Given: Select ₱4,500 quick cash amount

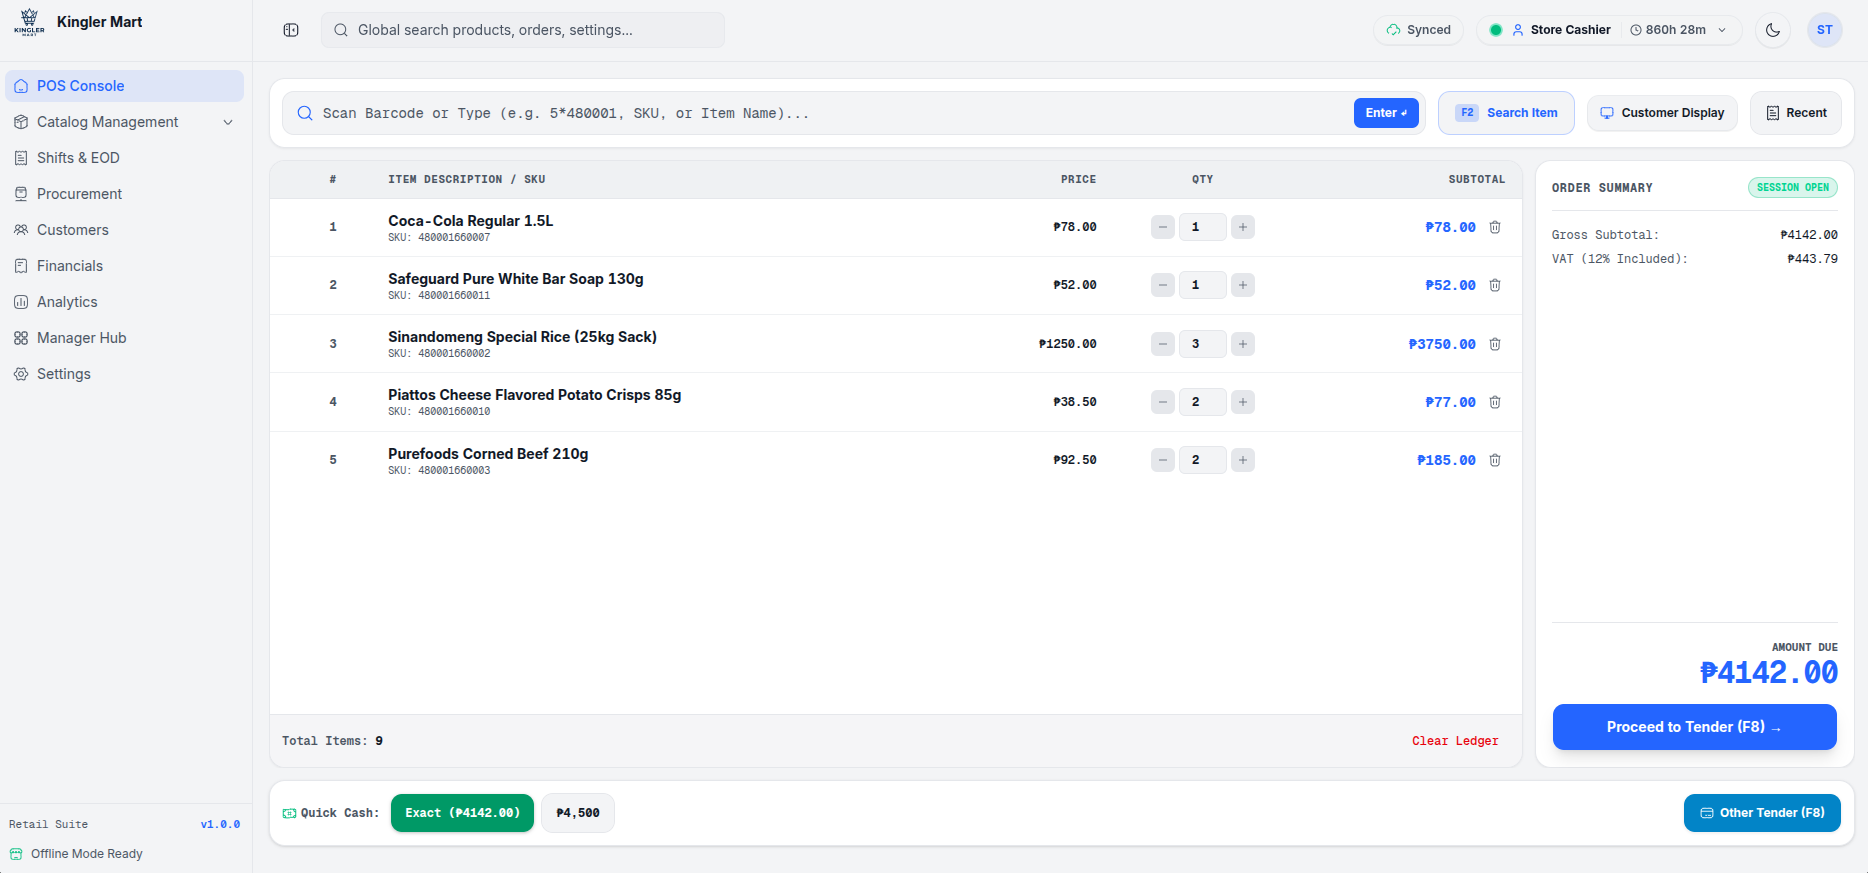Looking at the screenshot, I should (578, 813).
